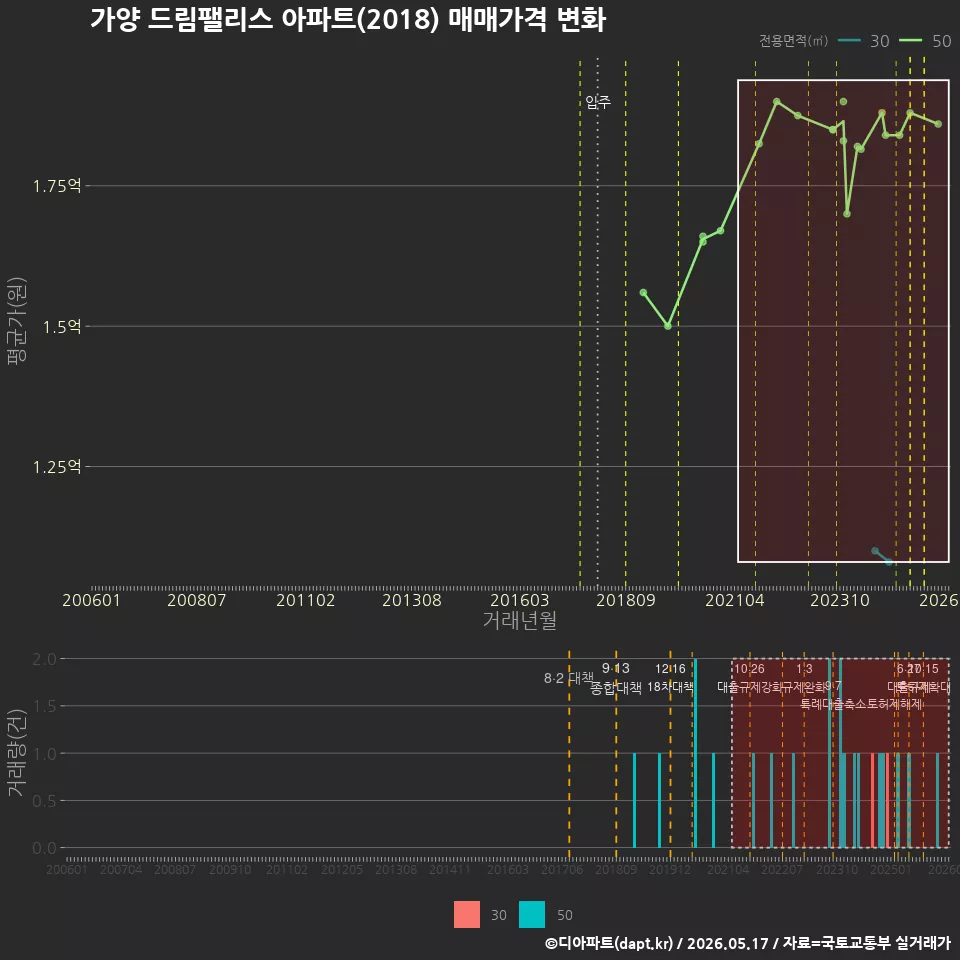The width and height of the screenshot is (960, 960).
Task: Click the 1.5 volume axis label
Action: tap(44, 707)
